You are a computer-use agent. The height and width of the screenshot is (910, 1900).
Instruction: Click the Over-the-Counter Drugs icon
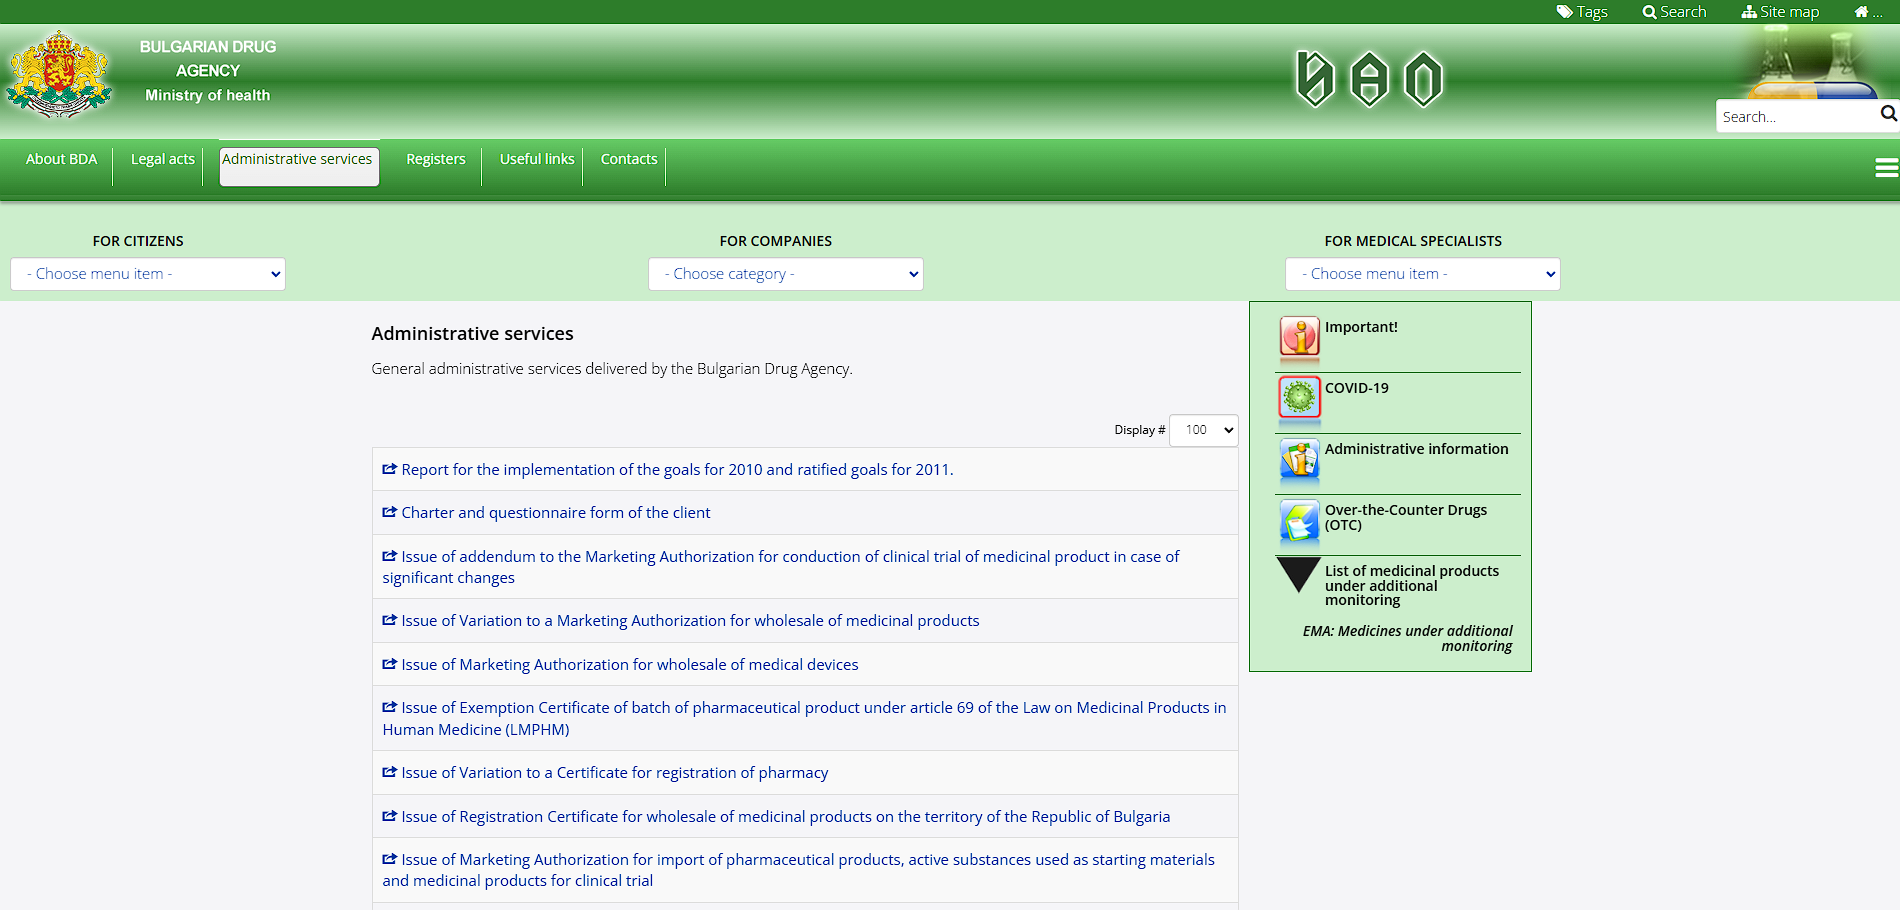pyautogui.click(x=1299, y=520)
